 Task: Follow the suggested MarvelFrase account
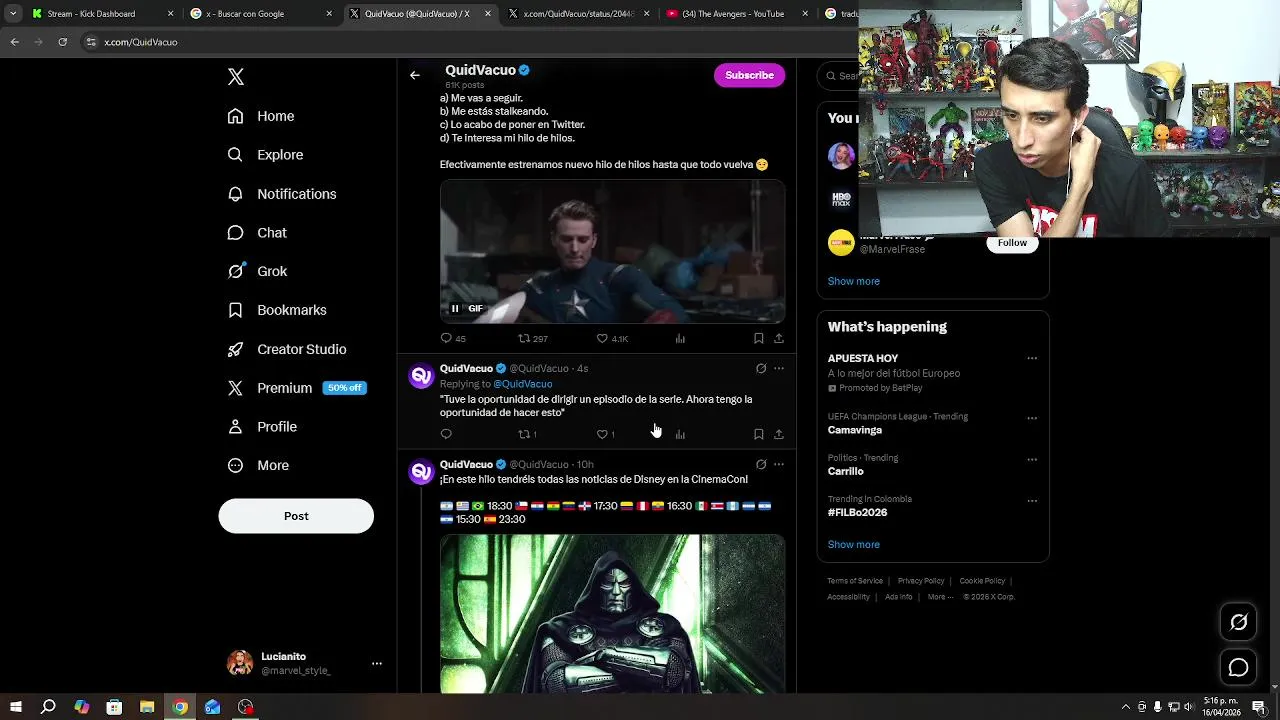click(1012, 243)
